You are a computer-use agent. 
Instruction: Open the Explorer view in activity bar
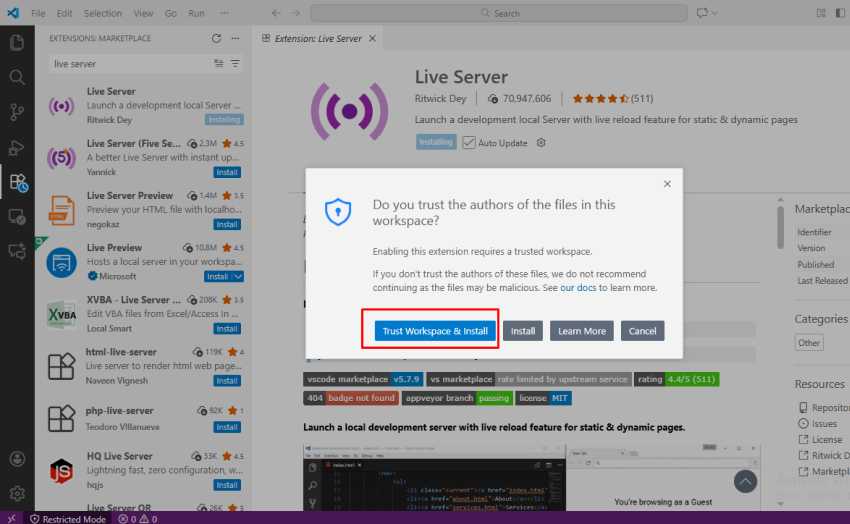(17, 42)
